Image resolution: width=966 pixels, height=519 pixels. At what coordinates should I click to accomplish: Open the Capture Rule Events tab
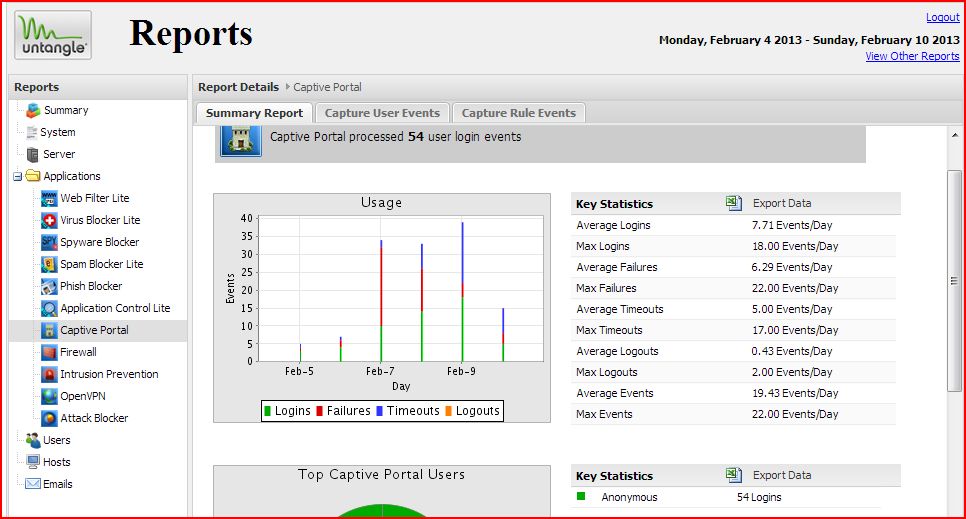point(518,113)
